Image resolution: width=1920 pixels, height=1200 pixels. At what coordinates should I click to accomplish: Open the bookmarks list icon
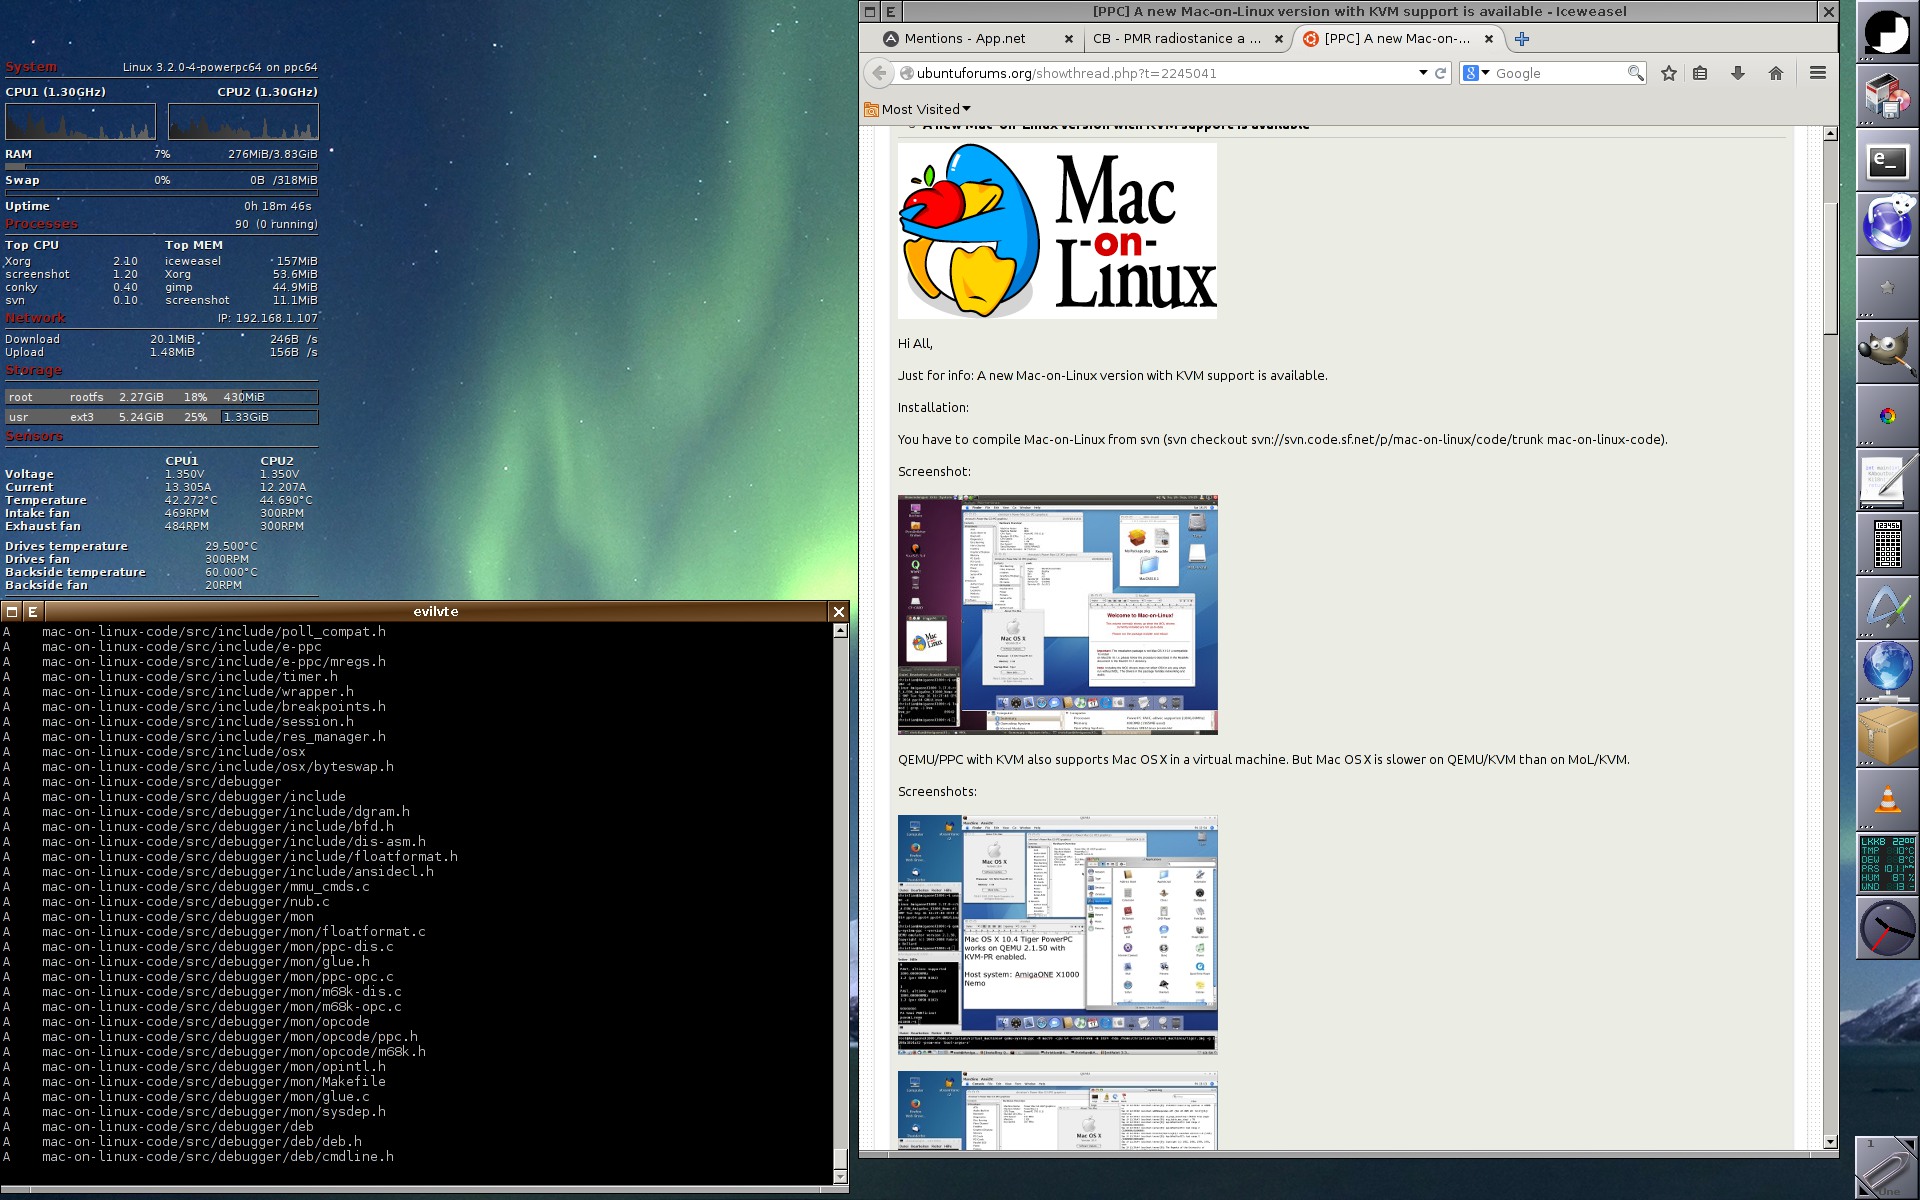[x=1700, y=73]
